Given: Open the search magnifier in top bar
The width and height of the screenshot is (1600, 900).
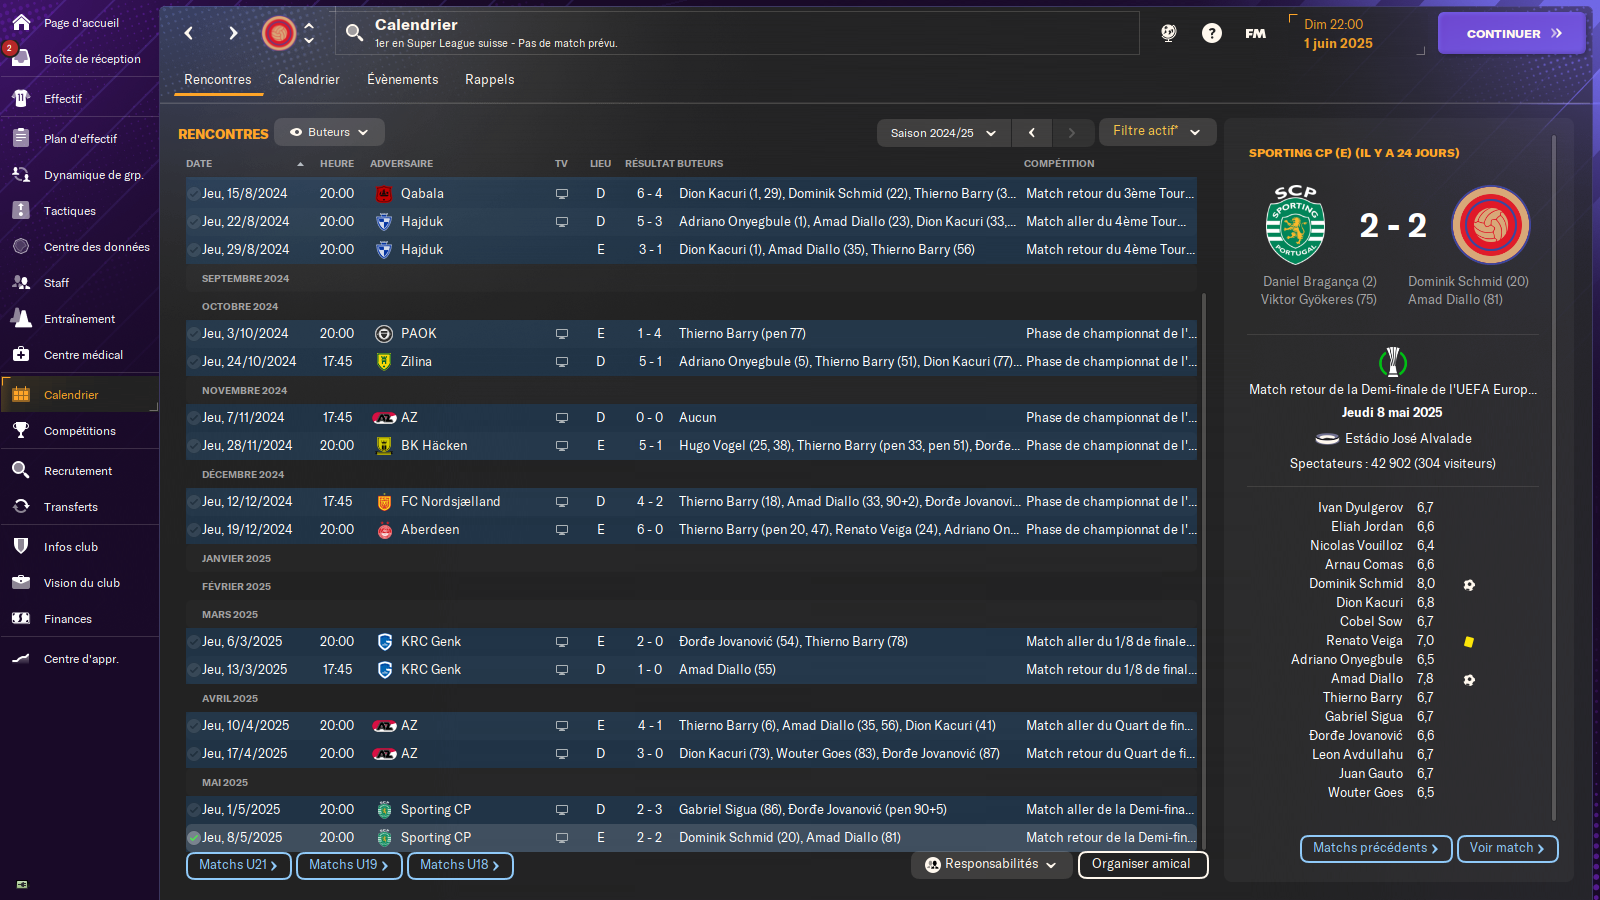Looking at the screenshot, I should coord(354,33).
